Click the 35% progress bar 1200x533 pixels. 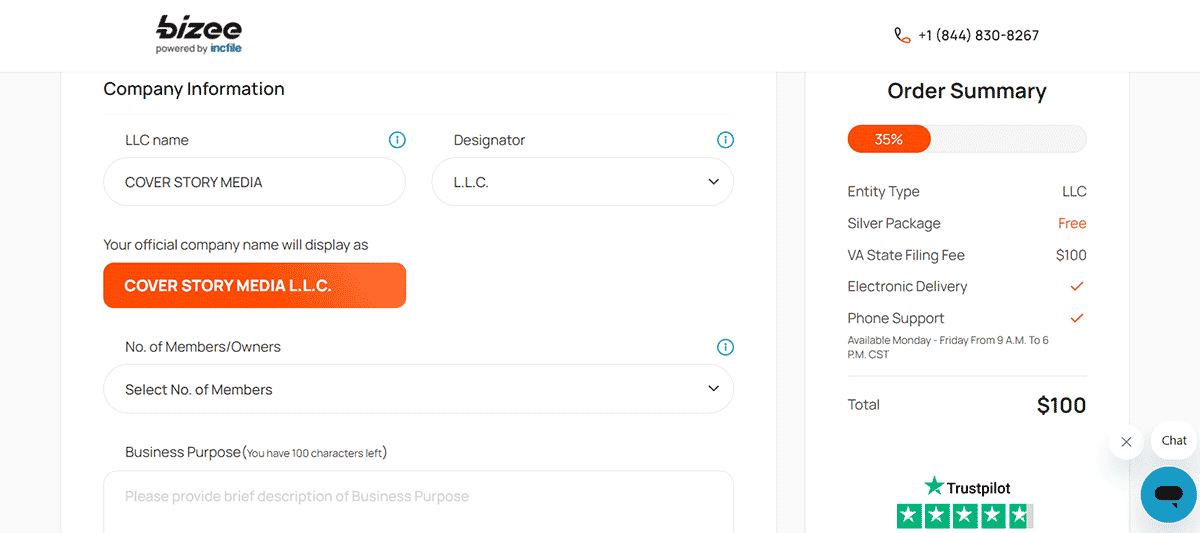click(x=966, y=139)
